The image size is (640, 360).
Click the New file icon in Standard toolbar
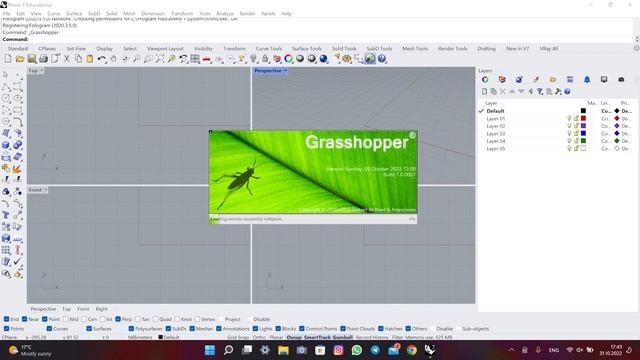coord(8,59)
